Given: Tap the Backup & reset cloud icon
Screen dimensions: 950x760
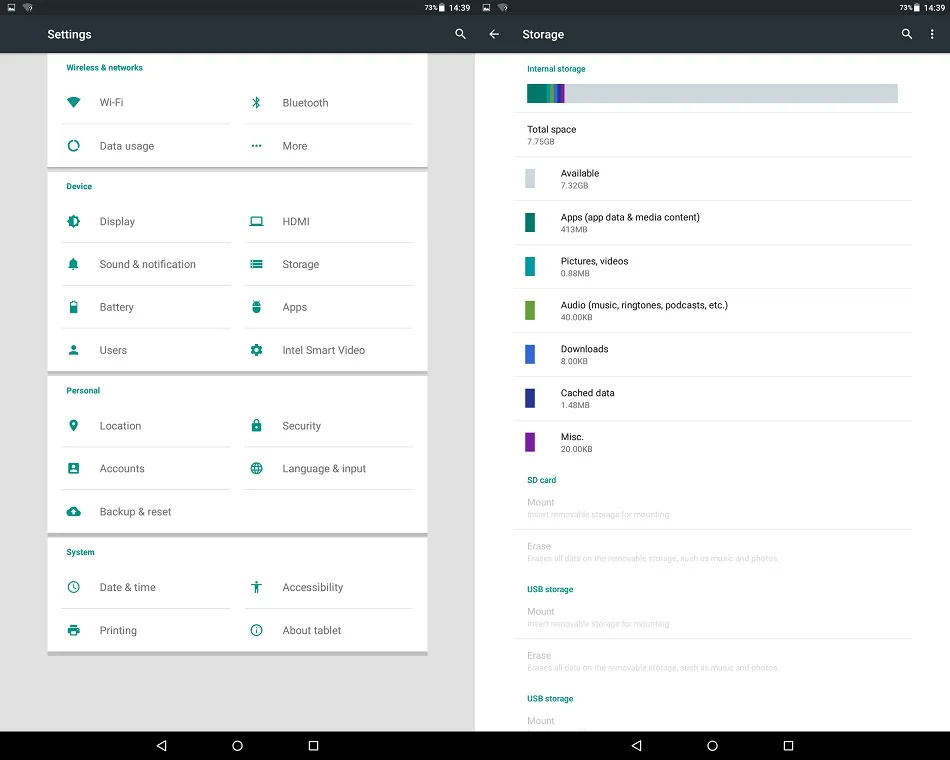Looking at the screenshot, I should pos(73,511).
